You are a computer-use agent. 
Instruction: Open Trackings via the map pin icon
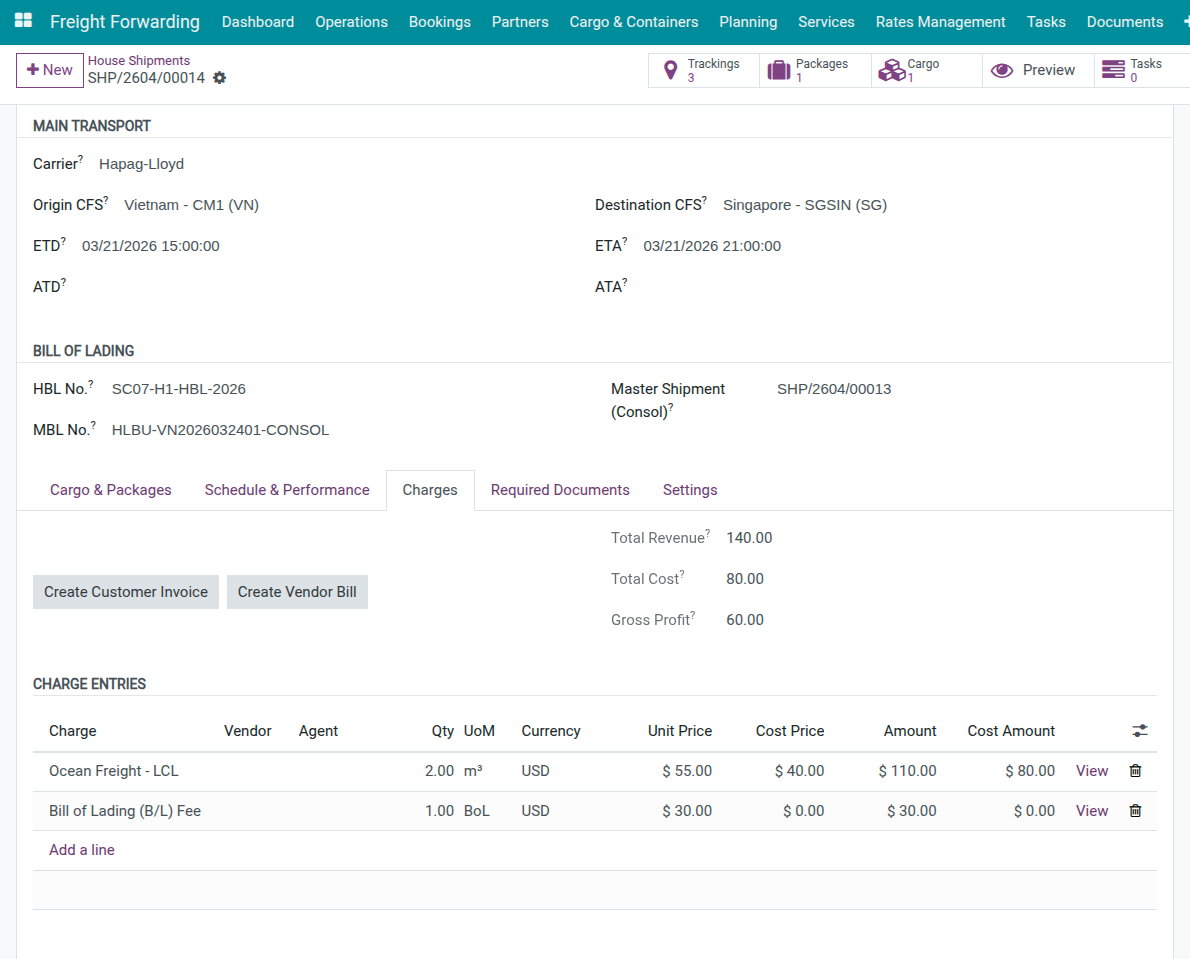tap(671, 71)
